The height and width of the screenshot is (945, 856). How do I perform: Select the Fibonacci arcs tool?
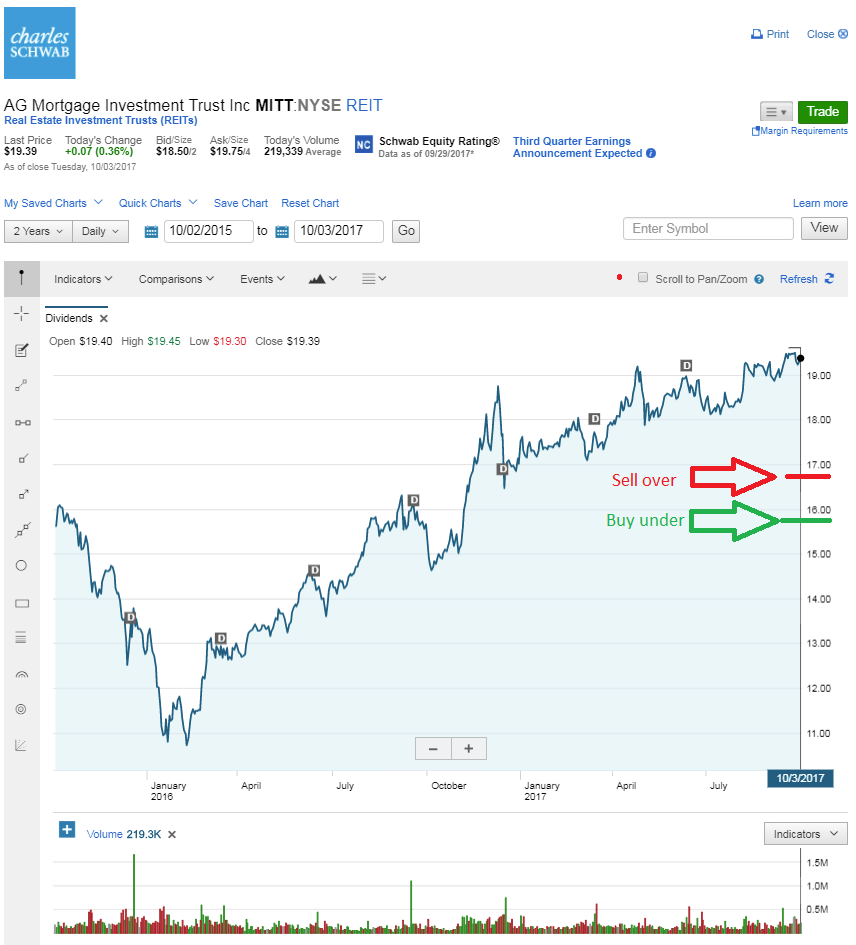click(x=21, y=674)
